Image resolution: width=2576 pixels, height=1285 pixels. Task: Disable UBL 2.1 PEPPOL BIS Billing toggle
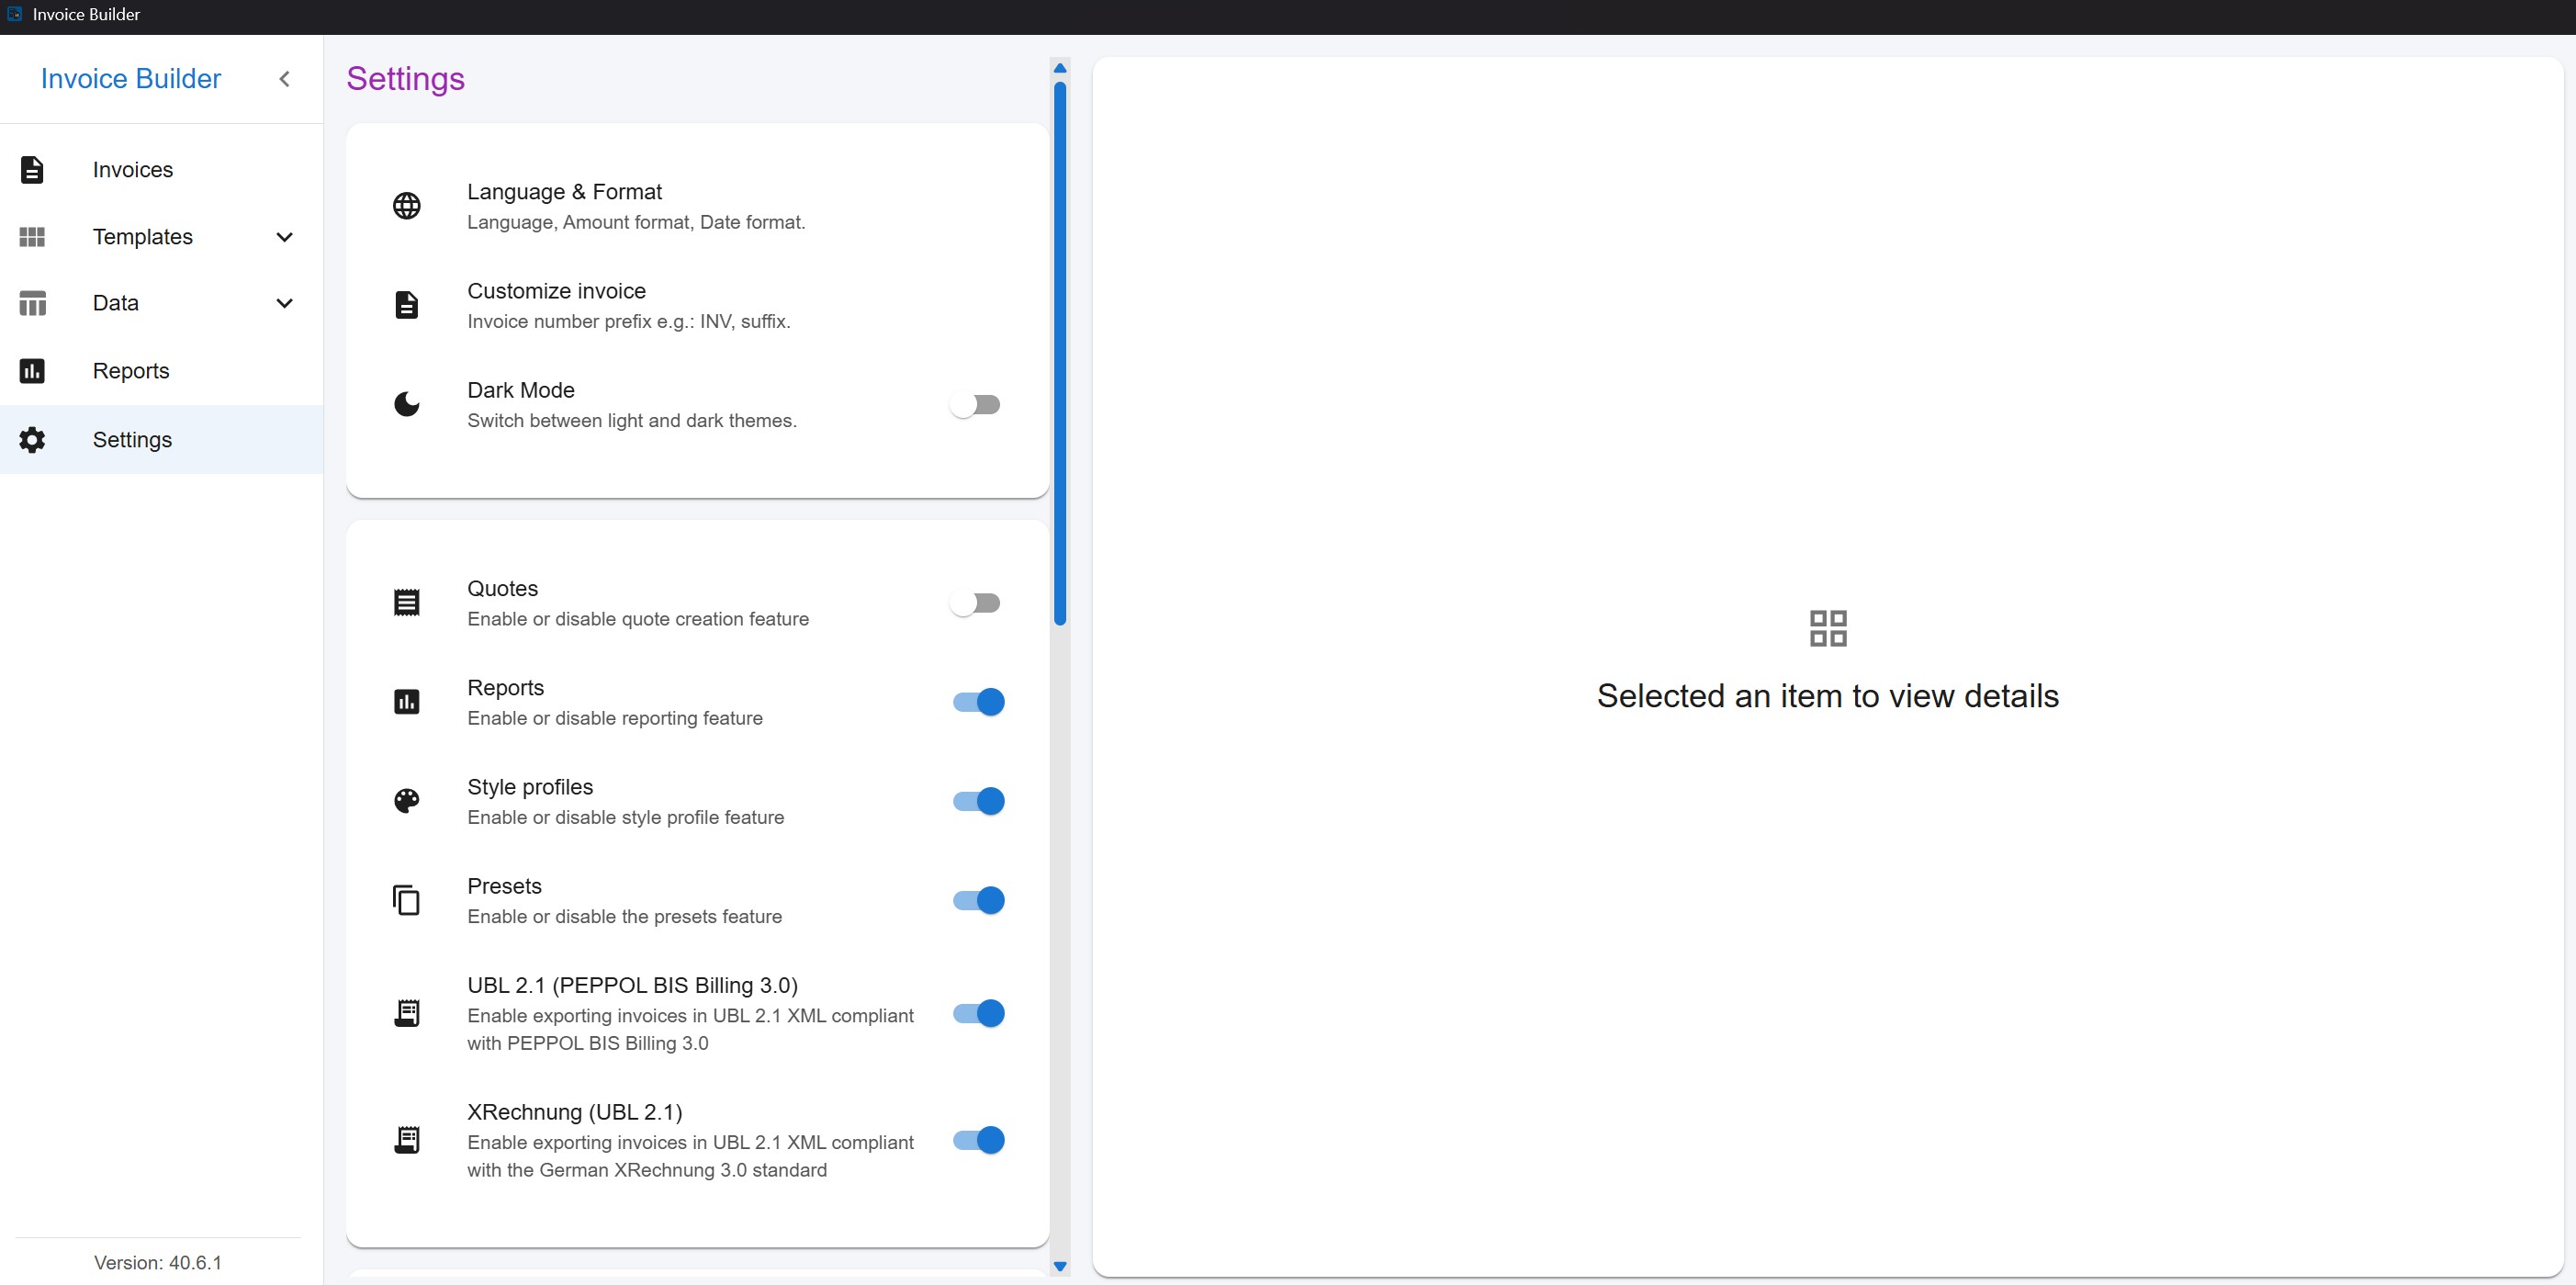click(x=978, y=1013)
